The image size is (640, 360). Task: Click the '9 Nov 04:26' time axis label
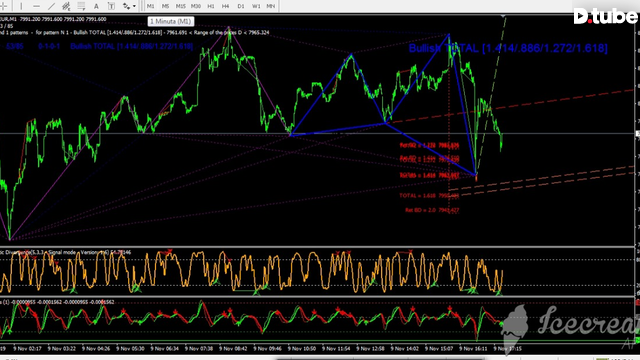click(x=96, y=349)
